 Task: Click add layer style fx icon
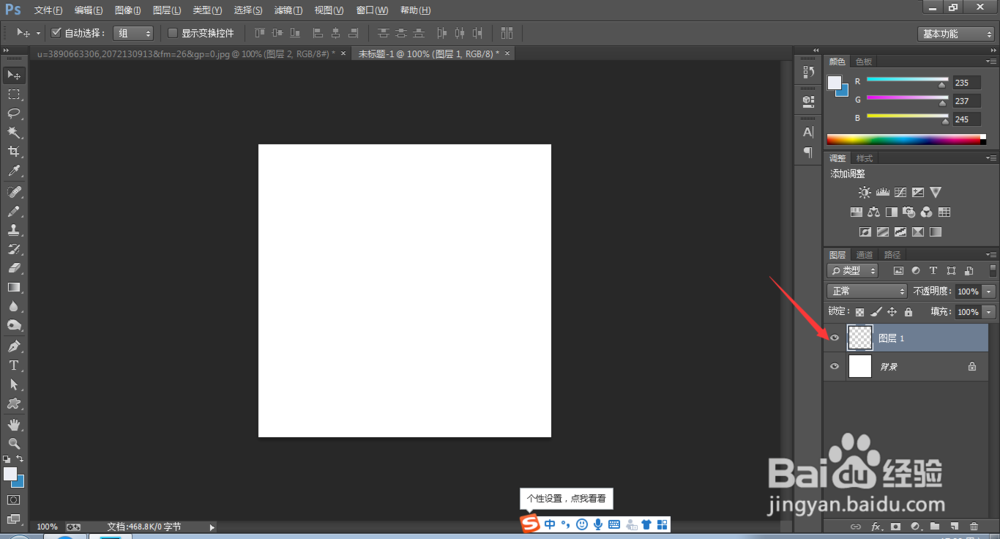876,526
